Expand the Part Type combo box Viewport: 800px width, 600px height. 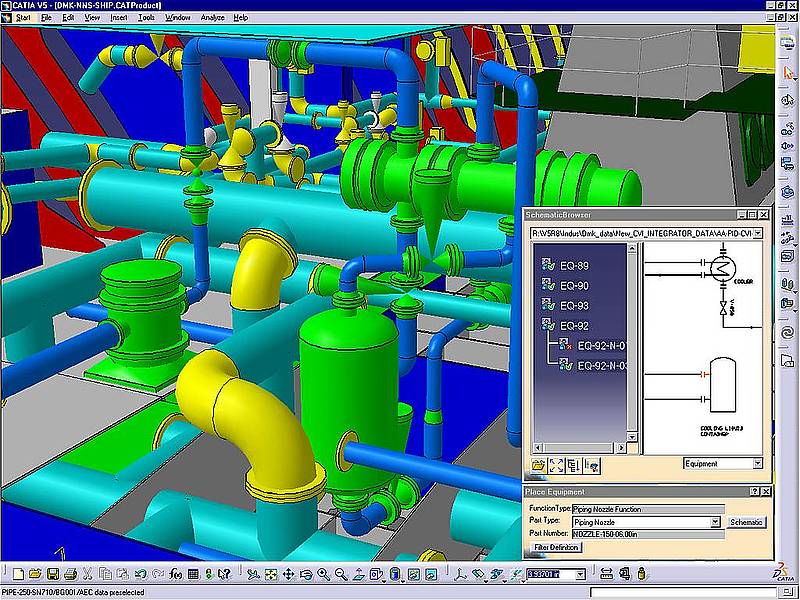click(x=715, y=522)
